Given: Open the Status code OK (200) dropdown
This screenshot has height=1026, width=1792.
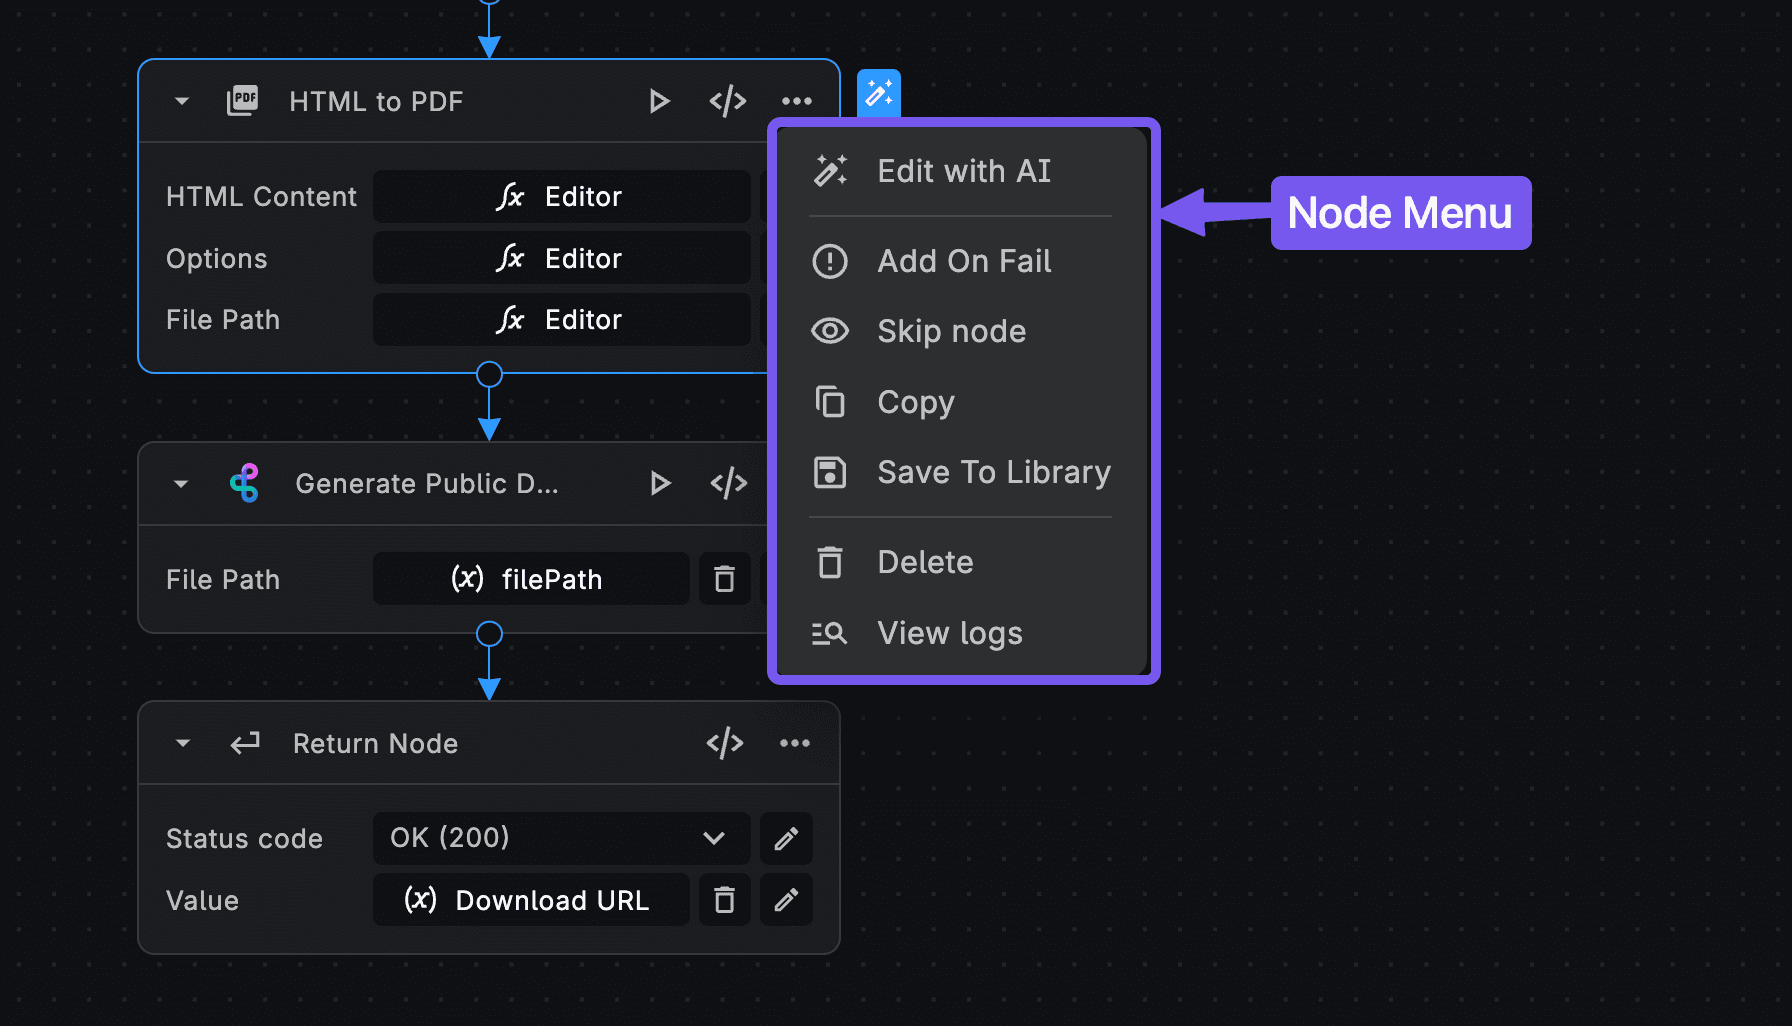Looking at the screenshot, I should click(x=560, y=838).
